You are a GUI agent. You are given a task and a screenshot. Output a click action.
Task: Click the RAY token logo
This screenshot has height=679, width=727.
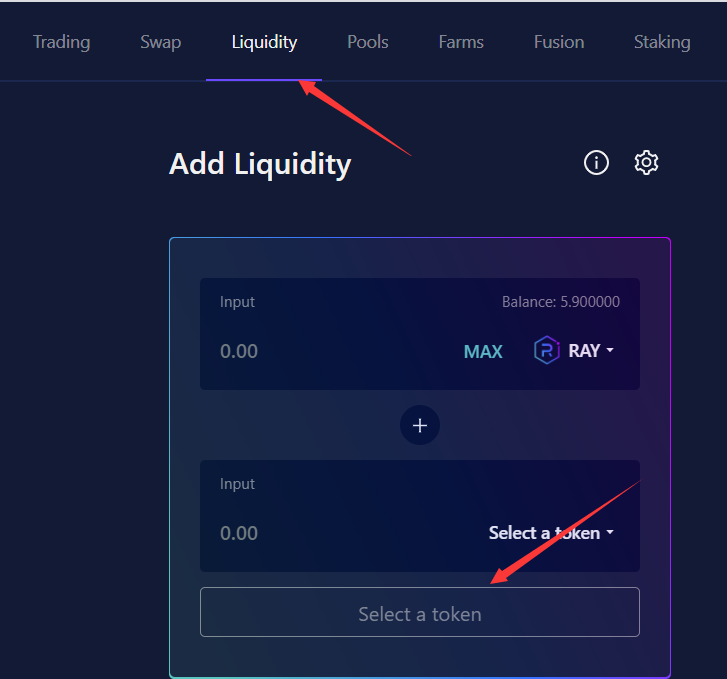pos(547,350)
